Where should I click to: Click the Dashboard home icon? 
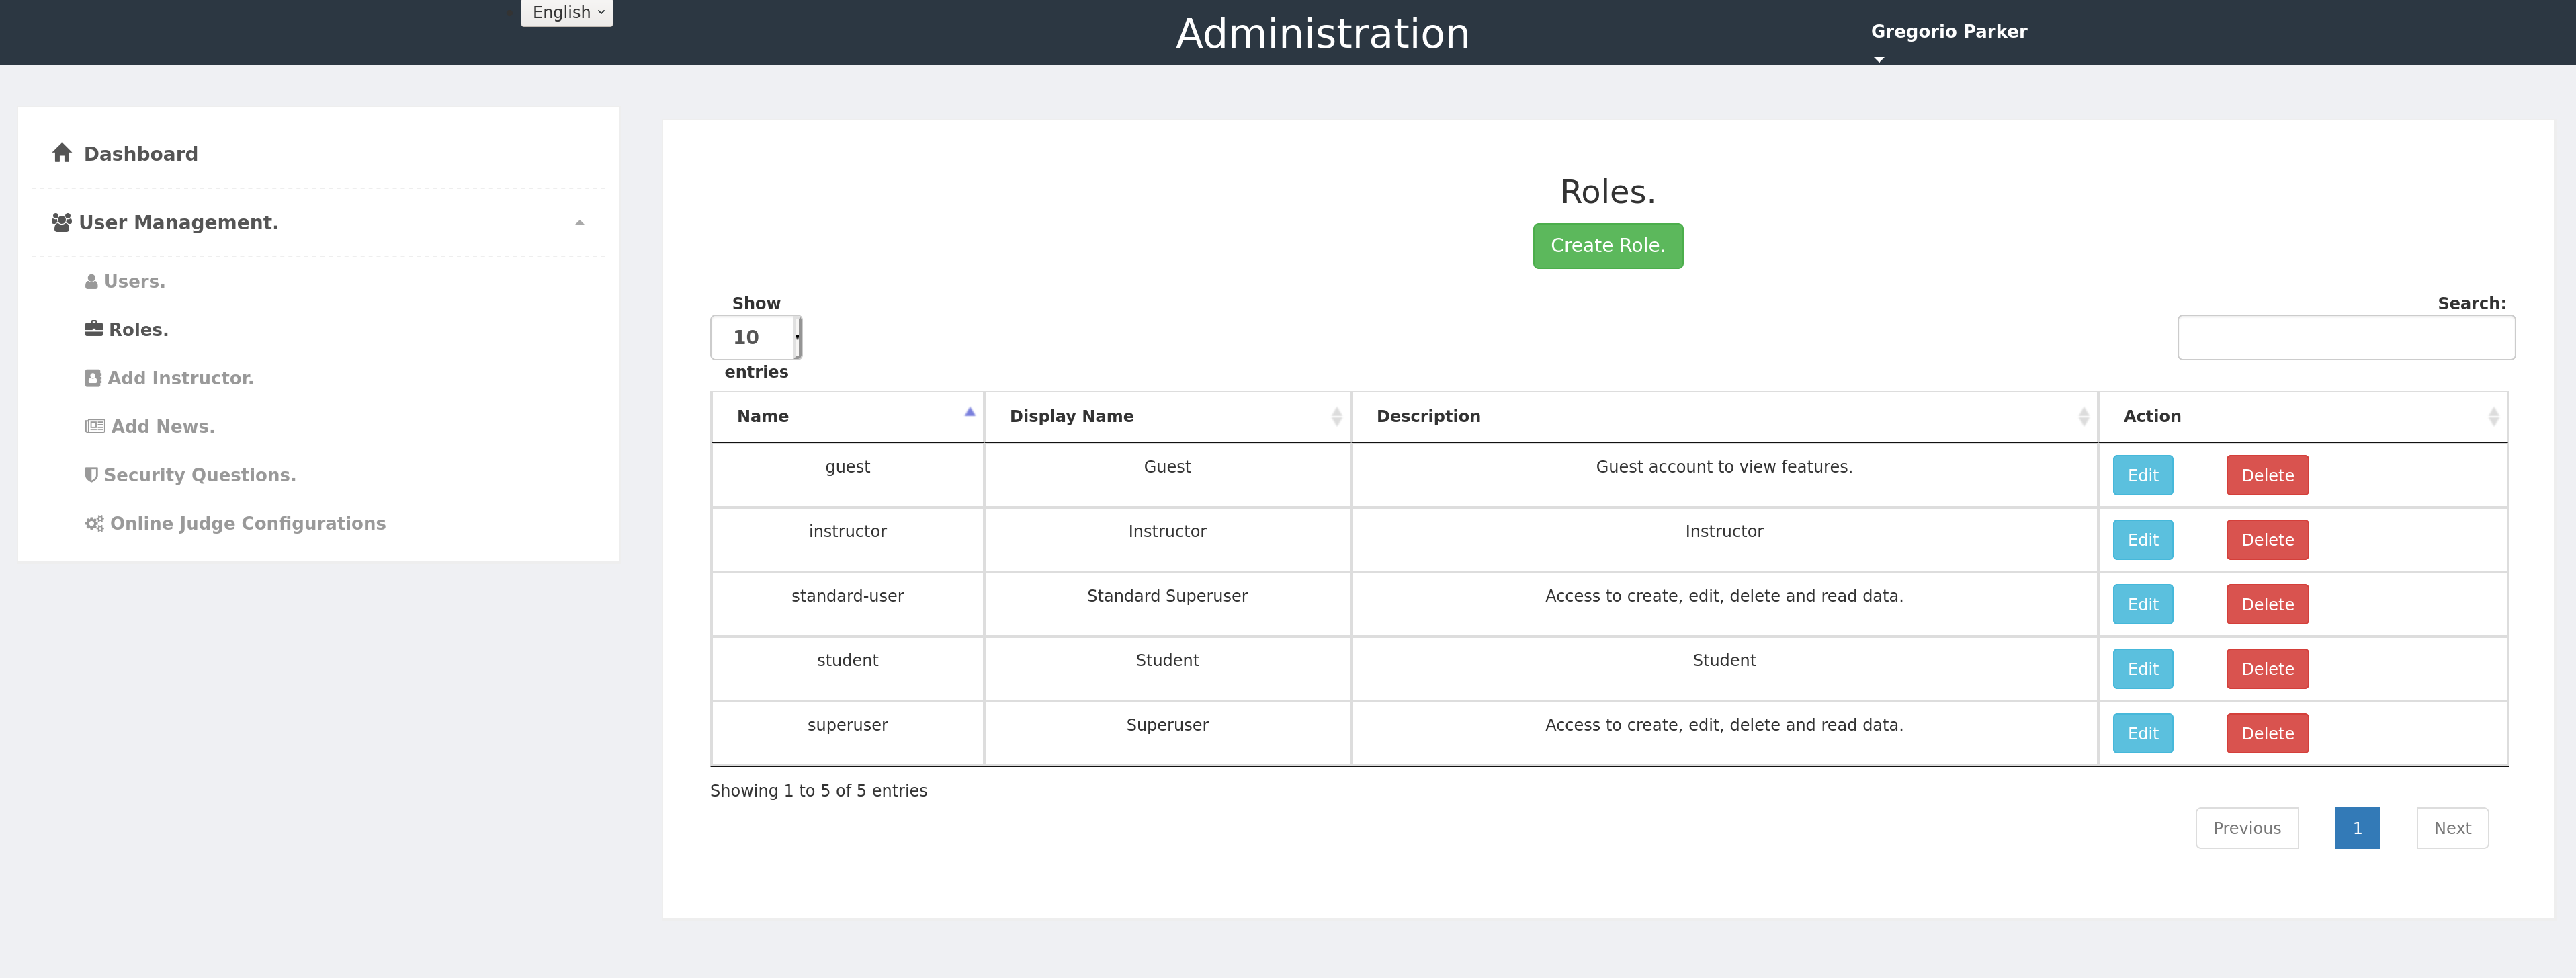pos(62,153)
